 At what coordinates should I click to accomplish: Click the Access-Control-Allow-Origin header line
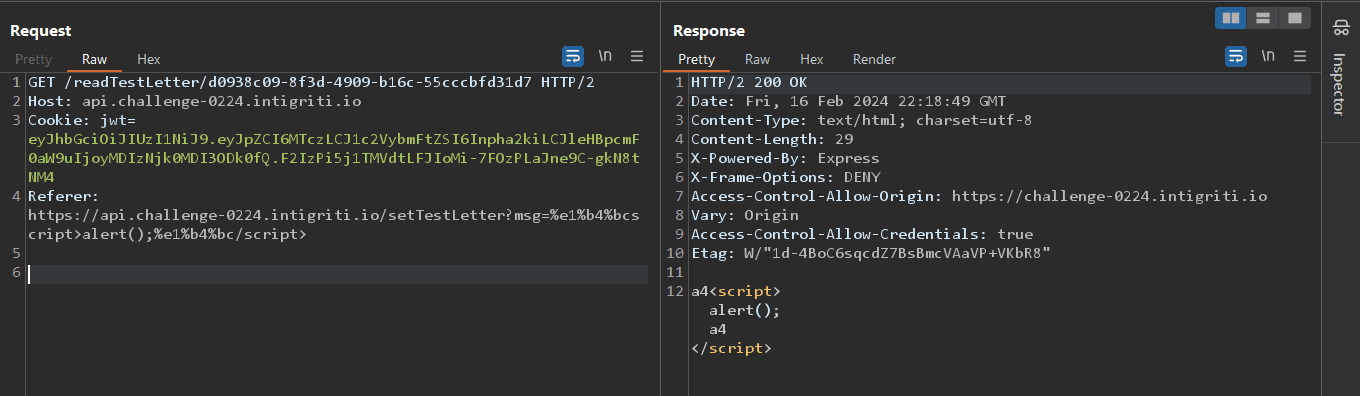point(979,196)
